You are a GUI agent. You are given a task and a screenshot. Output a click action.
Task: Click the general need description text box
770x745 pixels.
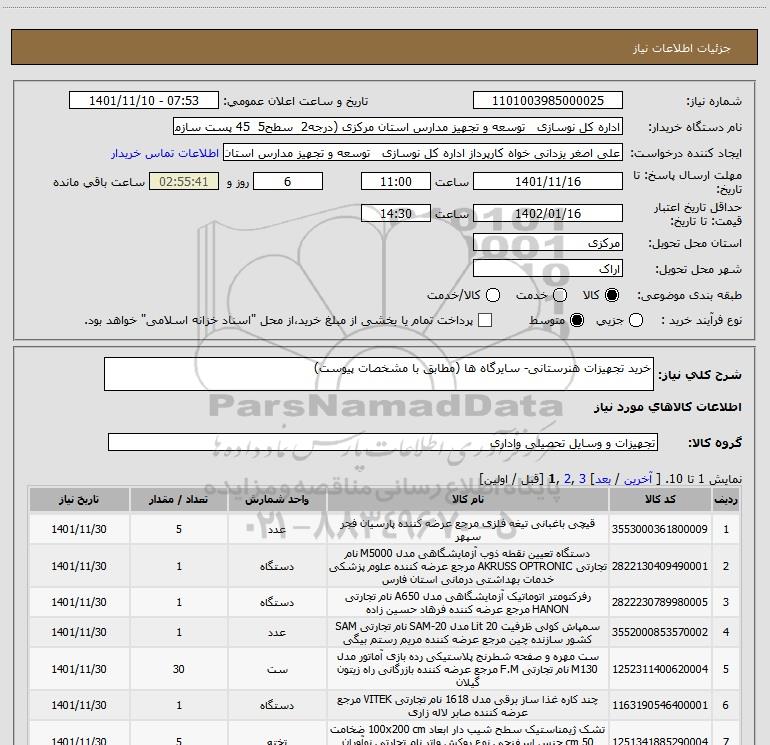coord(379,374)
